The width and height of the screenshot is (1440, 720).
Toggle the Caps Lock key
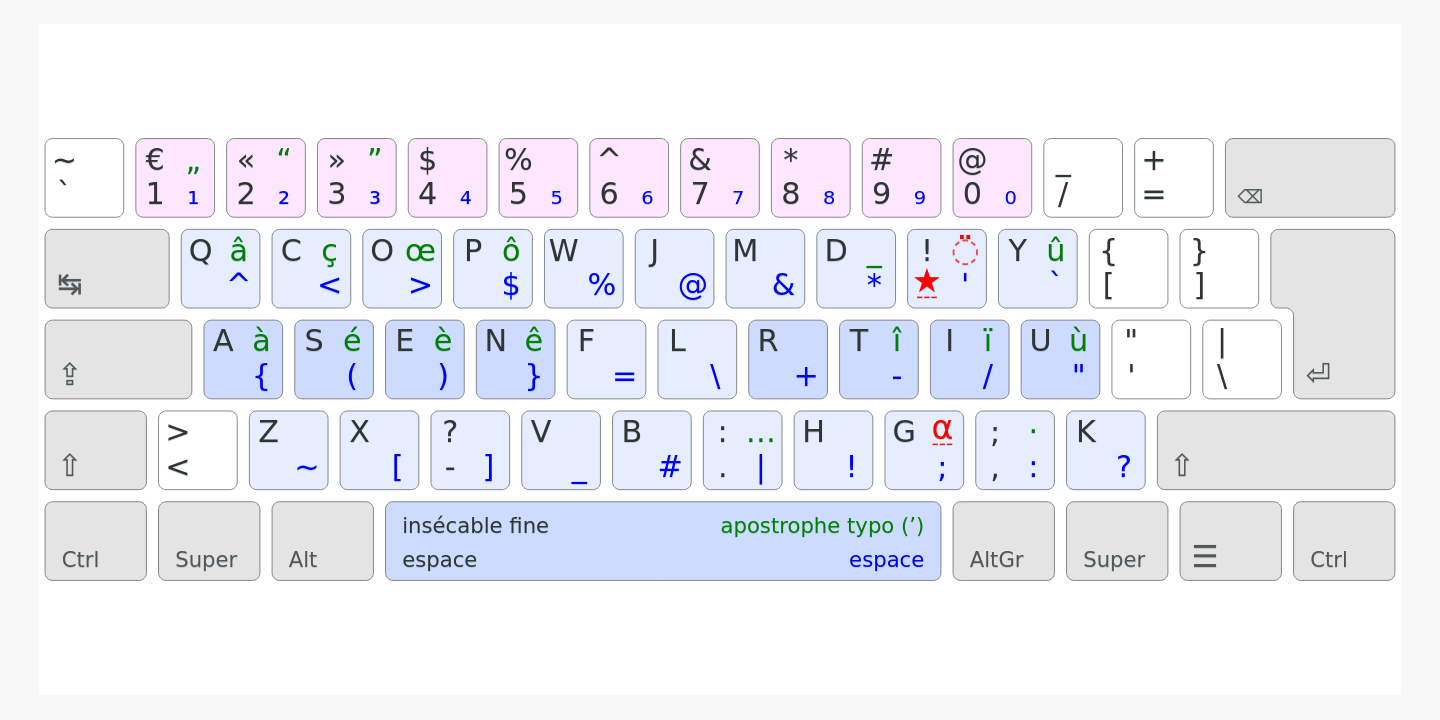pos(118,360)
